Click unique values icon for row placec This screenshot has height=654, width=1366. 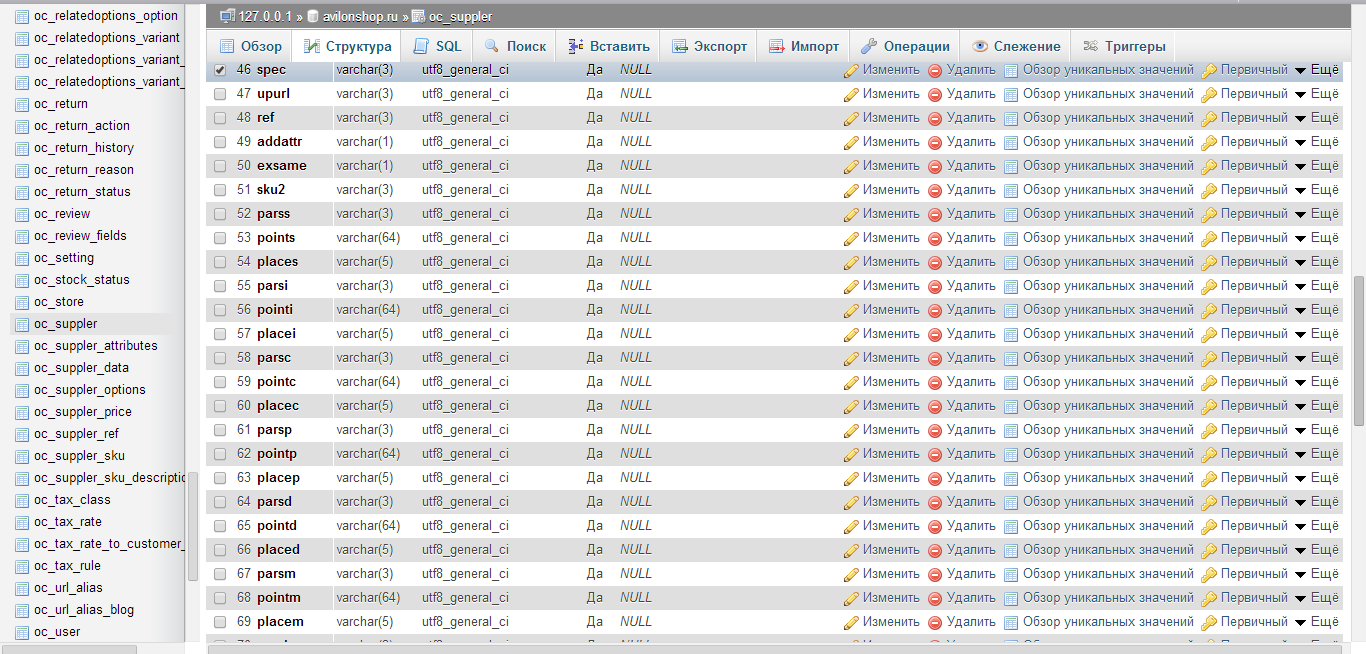(1011, 406)
